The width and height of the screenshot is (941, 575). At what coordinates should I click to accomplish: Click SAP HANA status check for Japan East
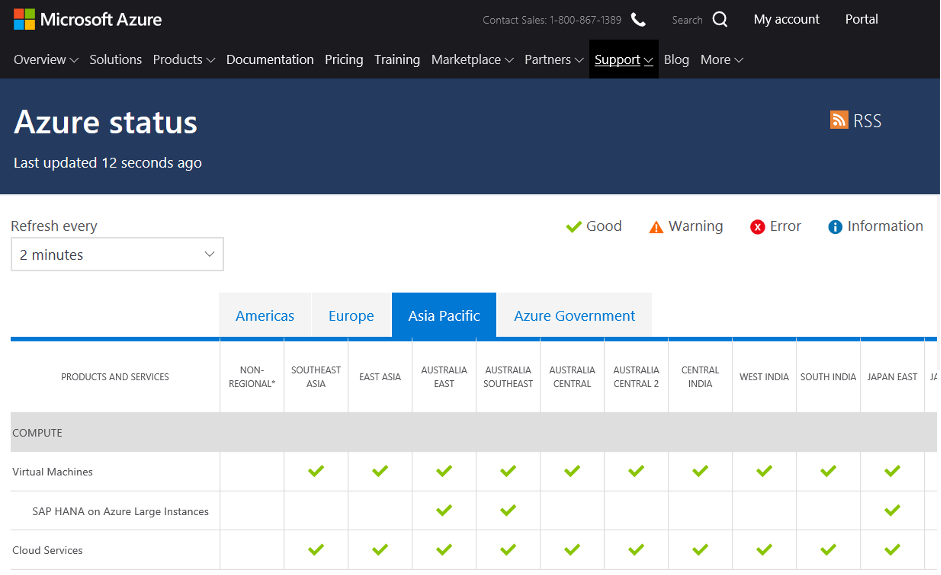(x=892, y=510)
